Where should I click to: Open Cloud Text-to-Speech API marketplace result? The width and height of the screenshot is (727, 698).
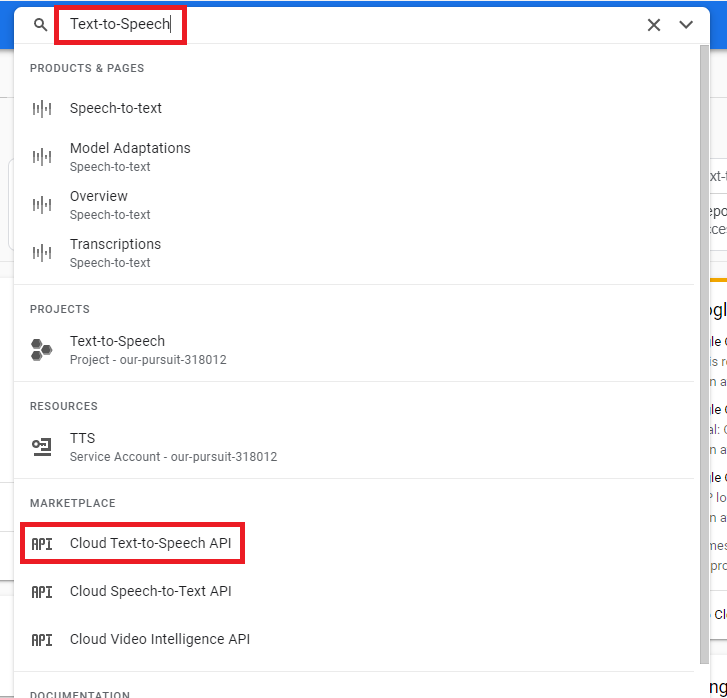pos(152,543)
